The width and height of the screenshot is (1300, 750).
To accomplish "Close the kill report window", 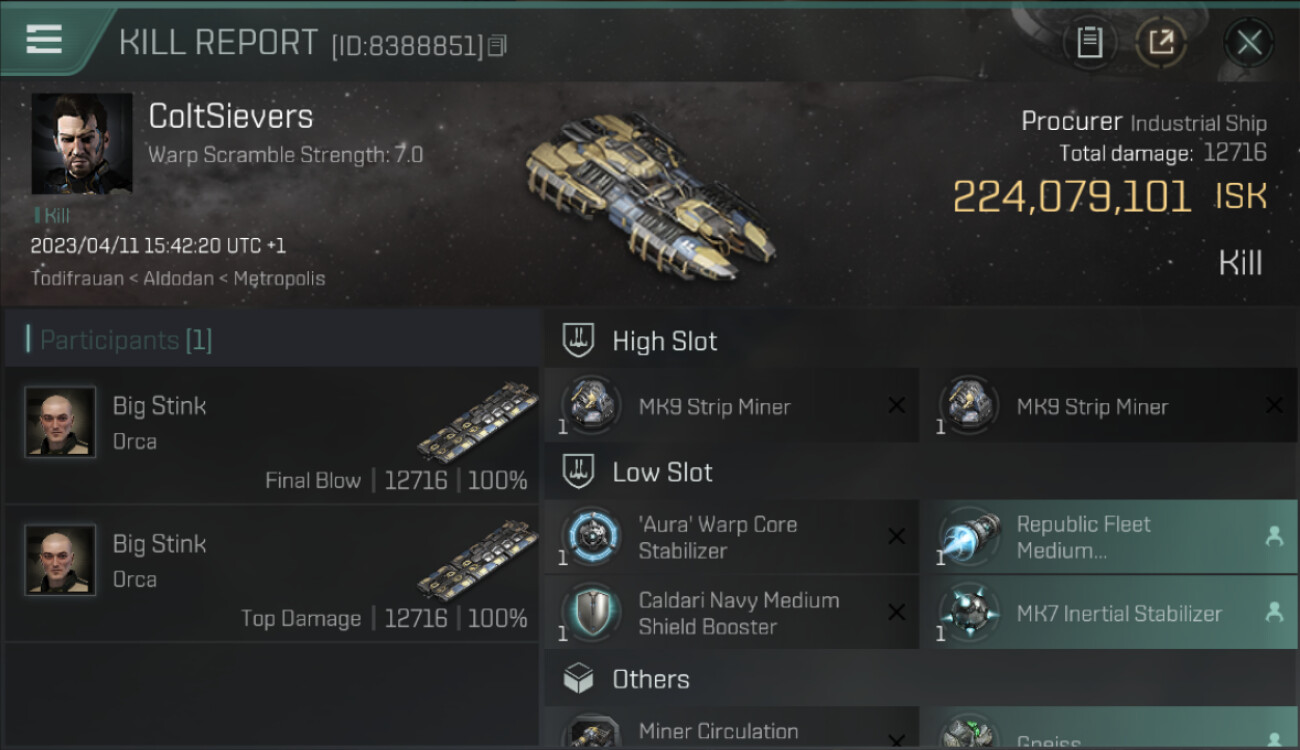I will pyautogui.click(x=1249, y=43).
